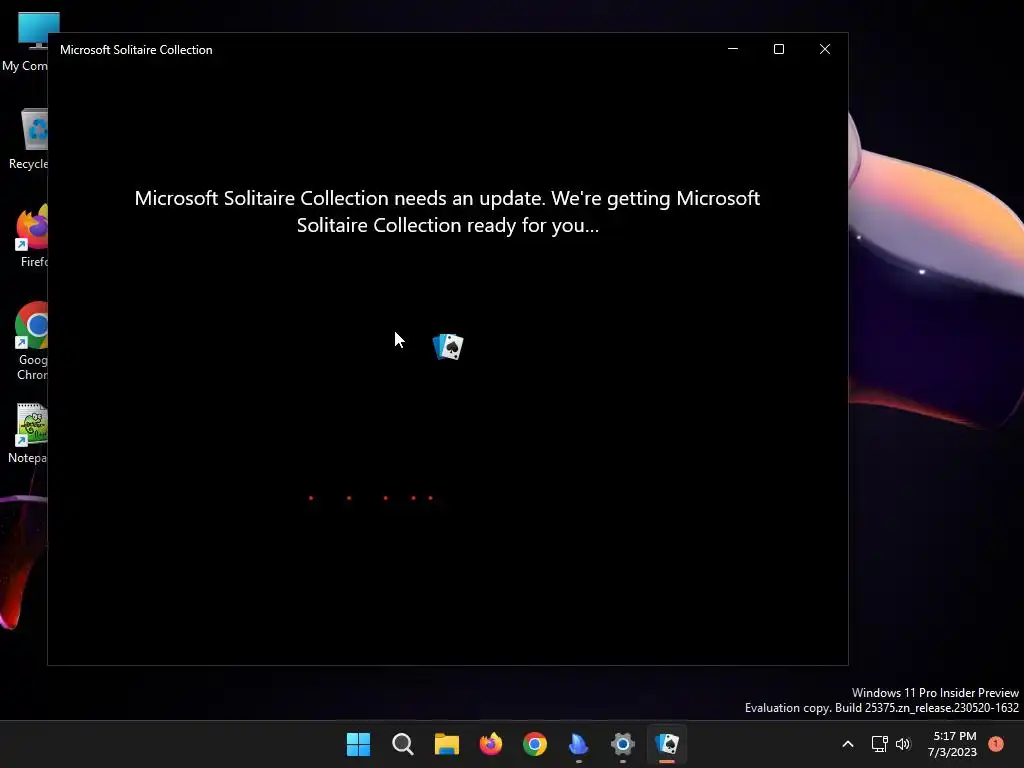Maximize the Solitaire Collection window

click(778, 49)
